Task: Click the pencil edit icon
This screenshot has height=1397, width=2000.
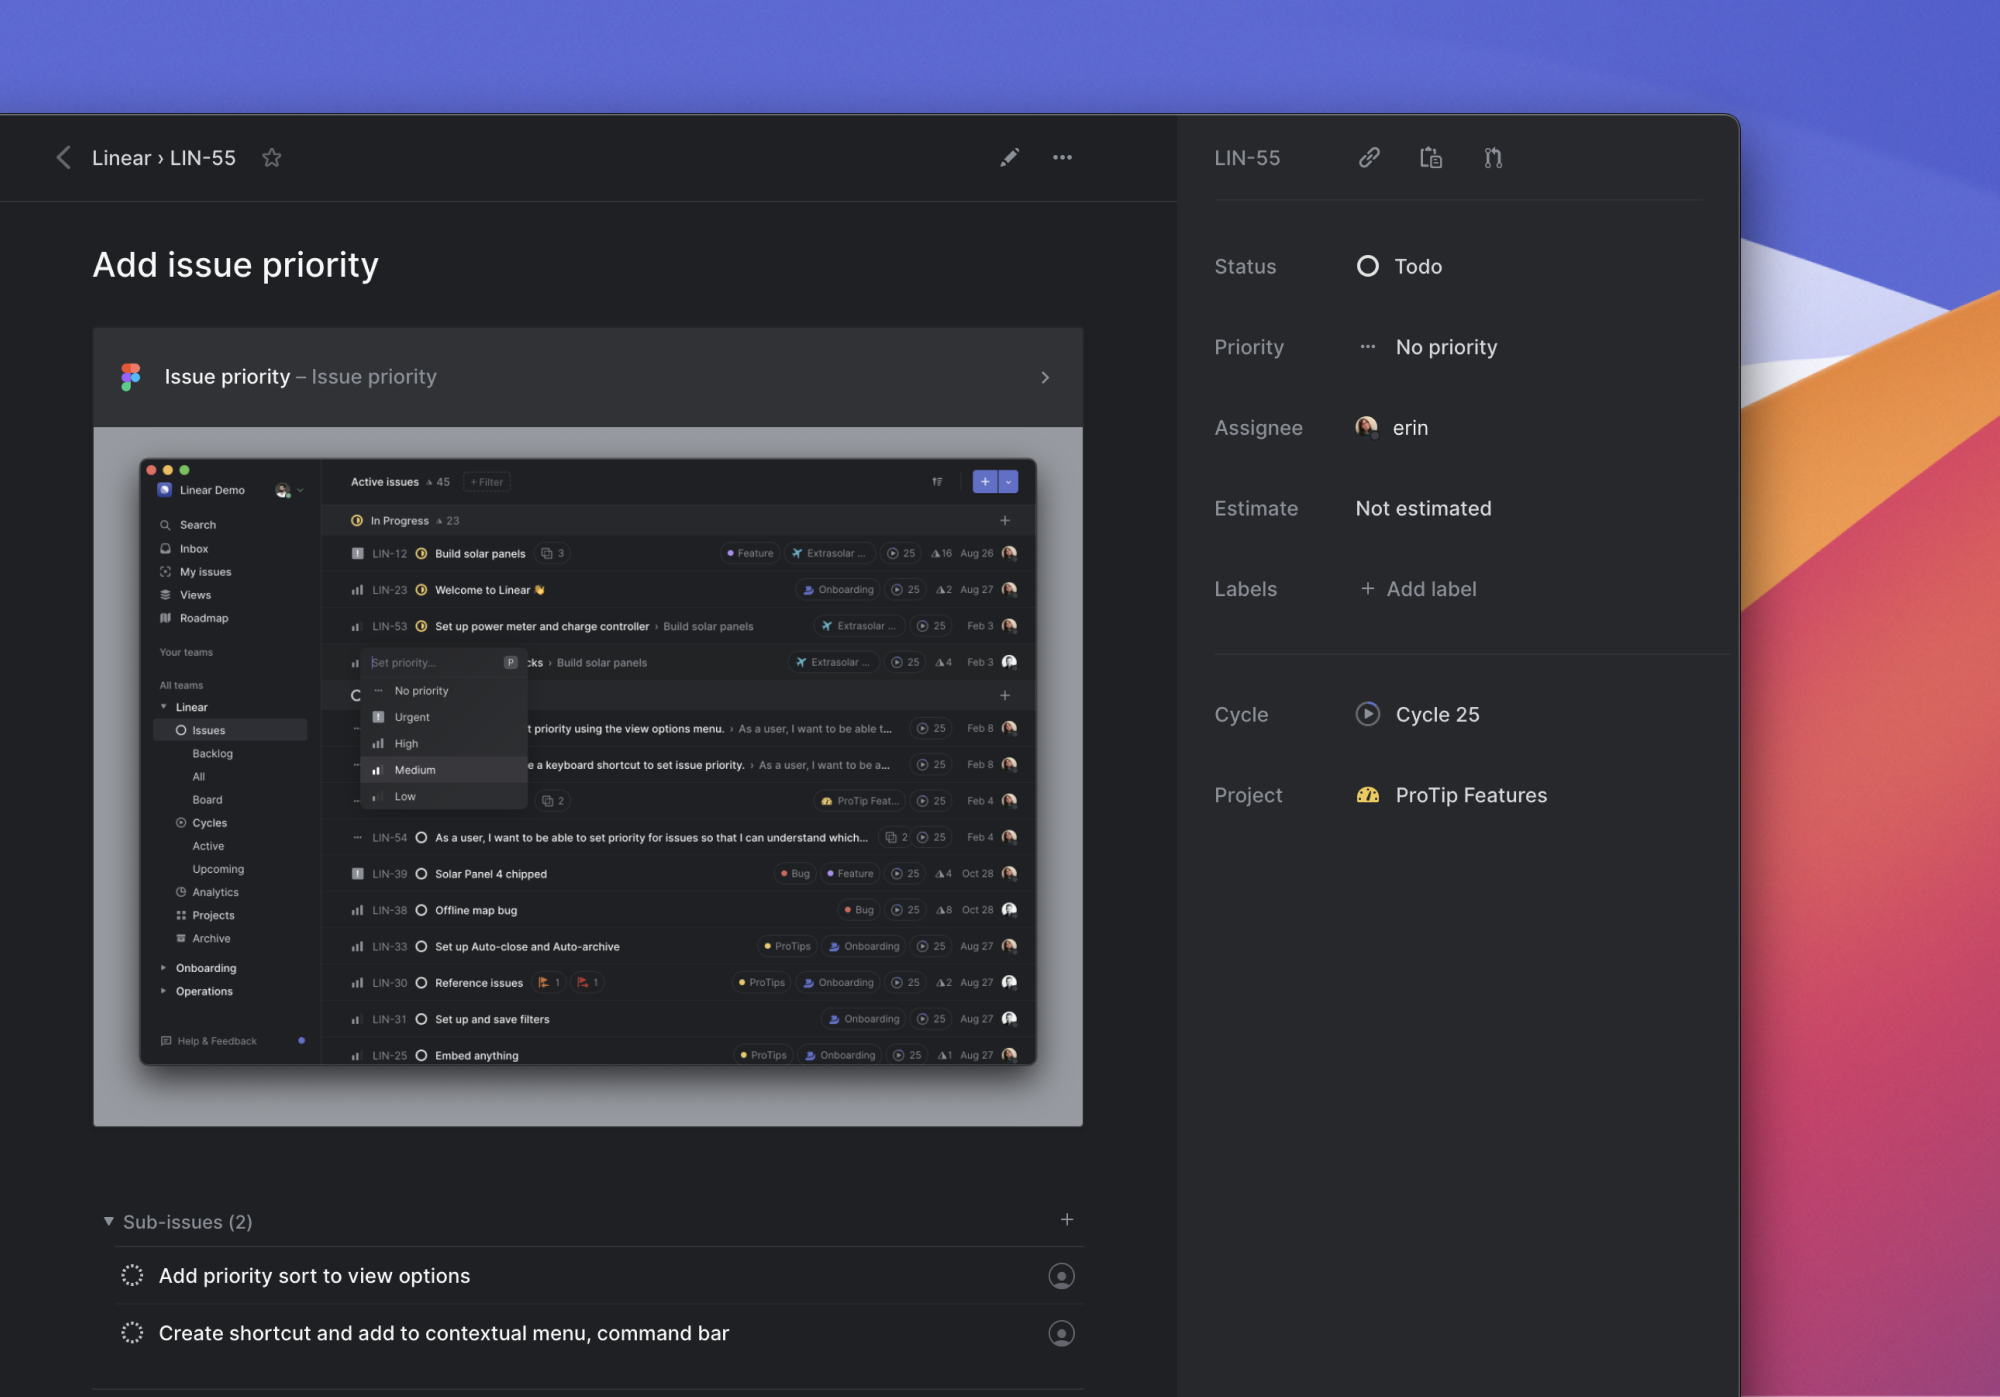Action: click(1009, 158)
